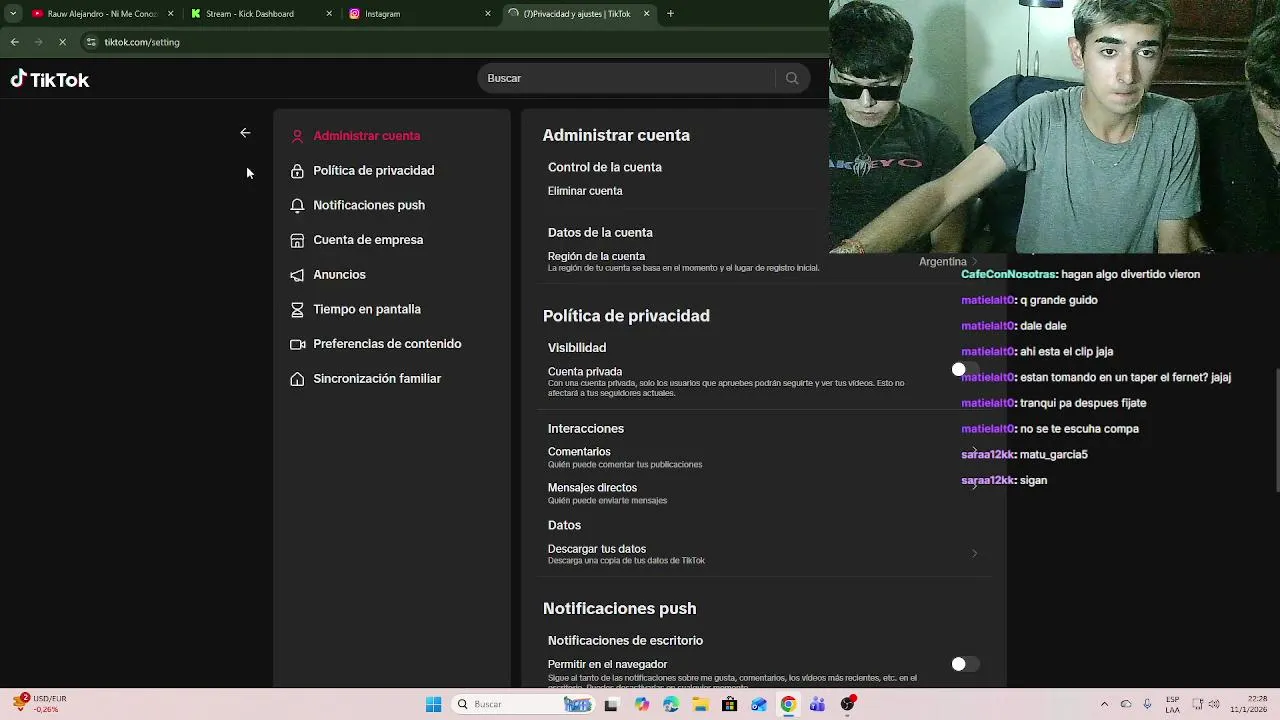Open Microsoft Teams from the taskbar
Screen dimensions: 1280x720
[x=817, y=704]
